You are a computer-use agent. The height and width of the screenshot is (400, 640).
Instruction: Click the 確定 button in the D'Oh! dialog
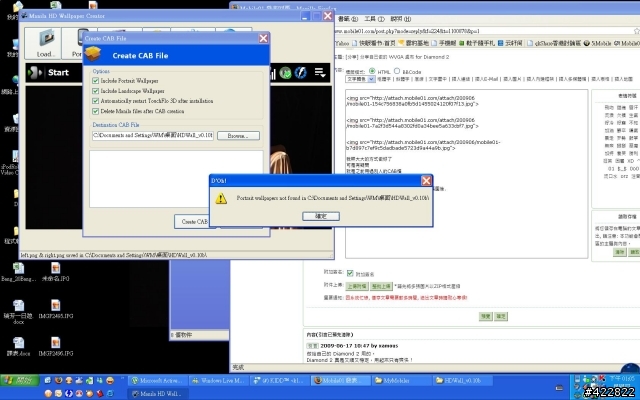pos(321,216)
